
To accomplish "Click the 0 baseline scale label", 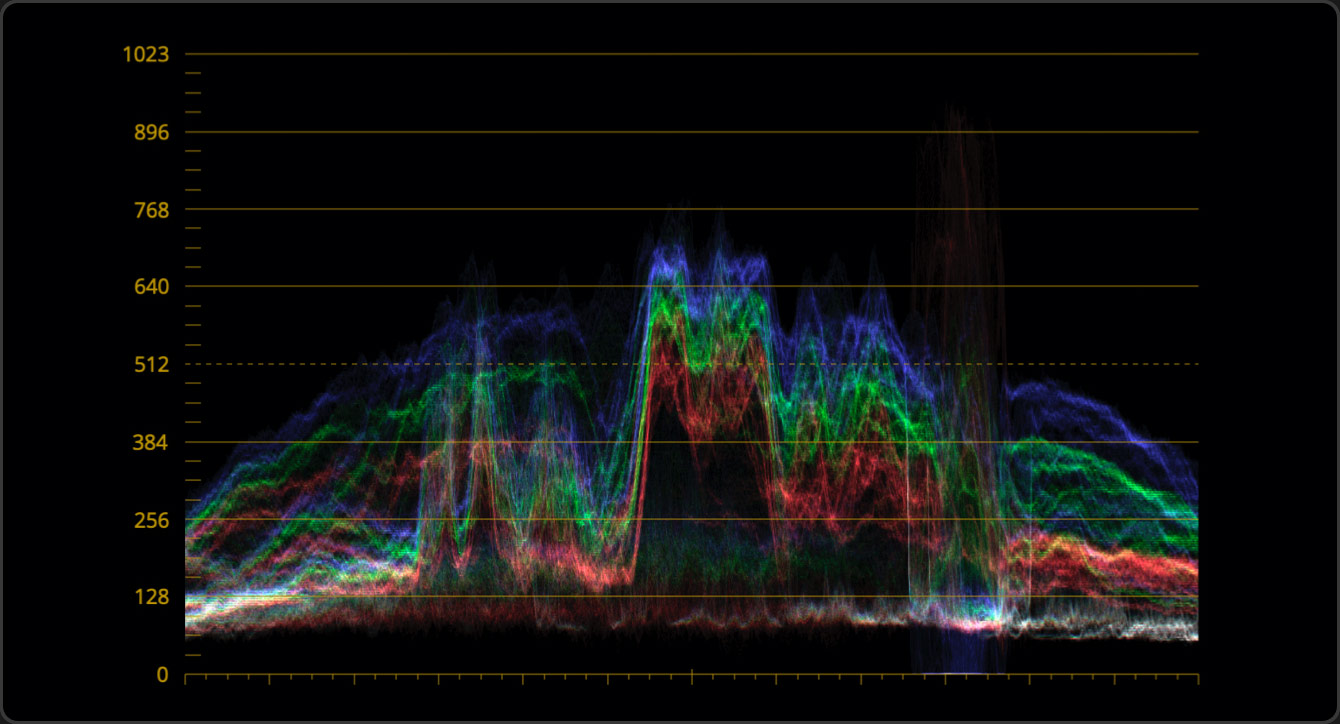I will pyautogui.click(x=162, y=675).
